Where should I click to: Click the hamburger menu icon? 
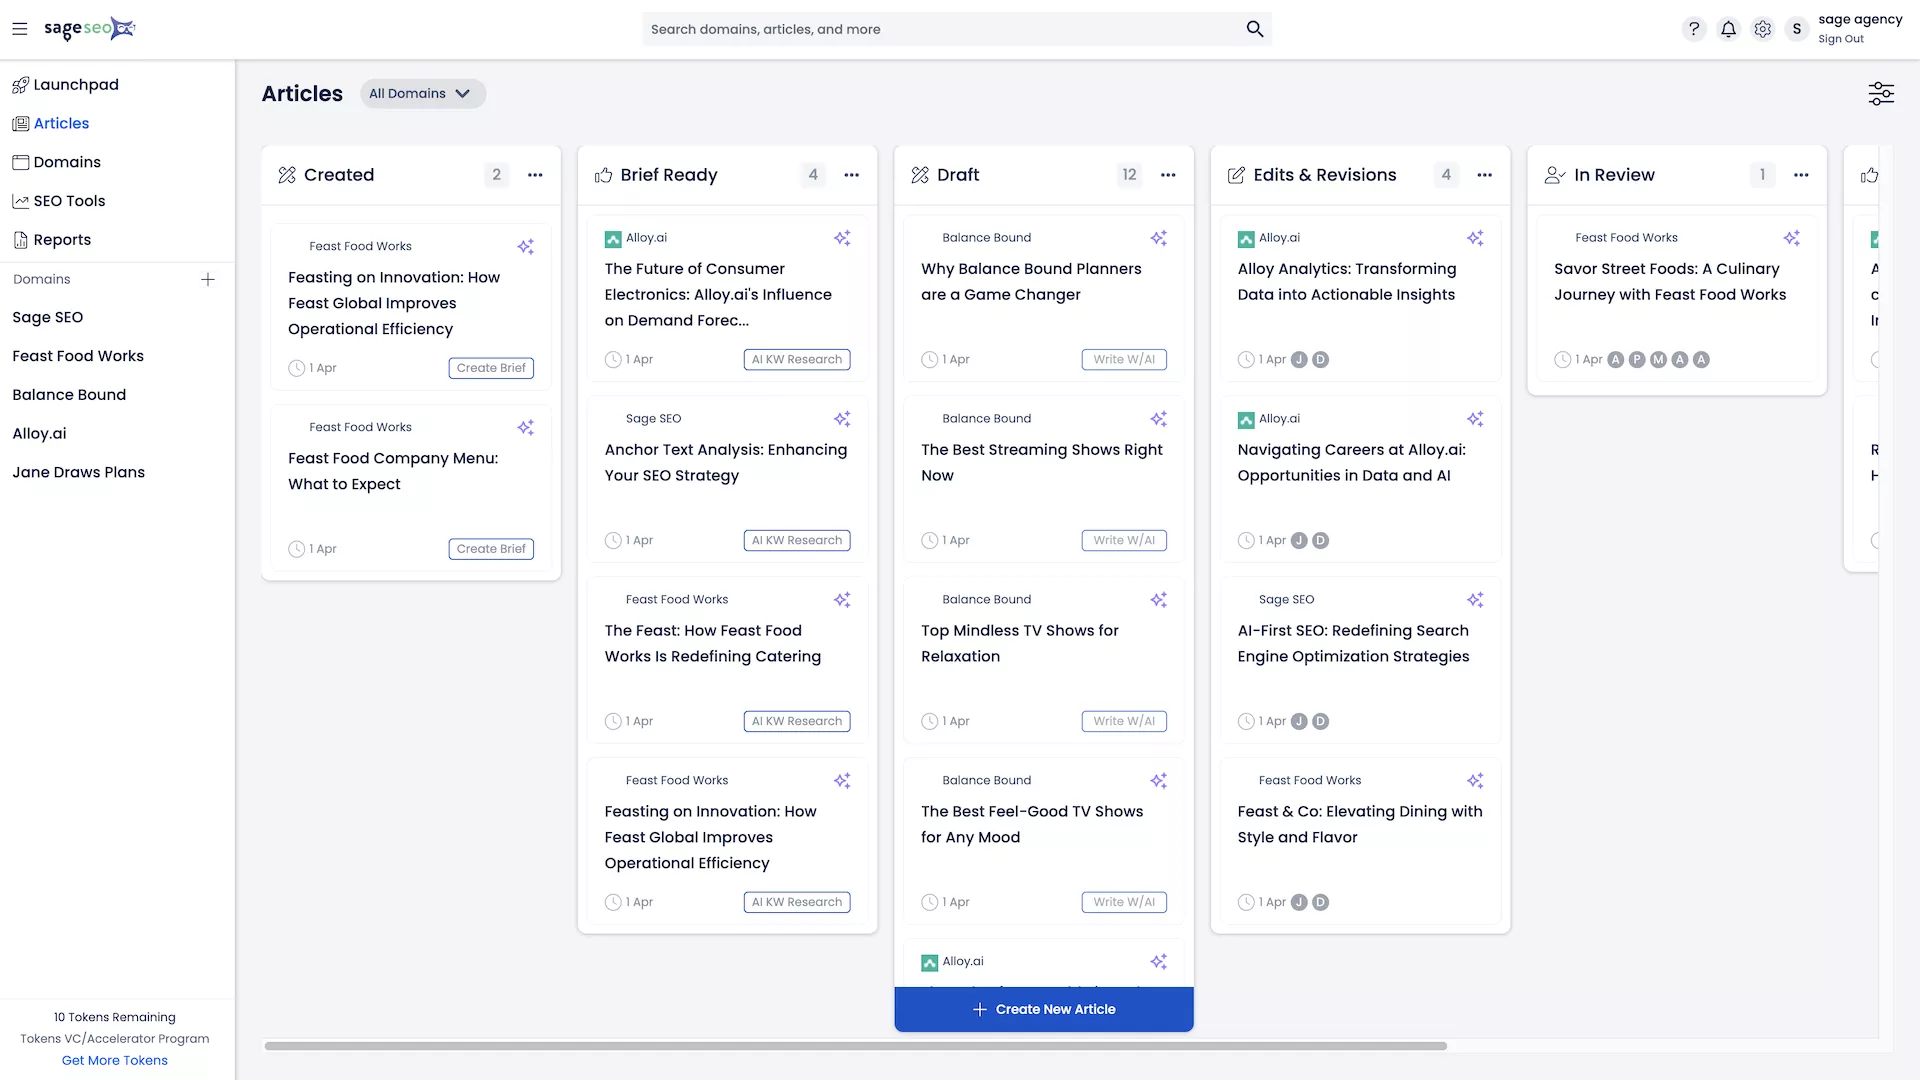[19, 29]
